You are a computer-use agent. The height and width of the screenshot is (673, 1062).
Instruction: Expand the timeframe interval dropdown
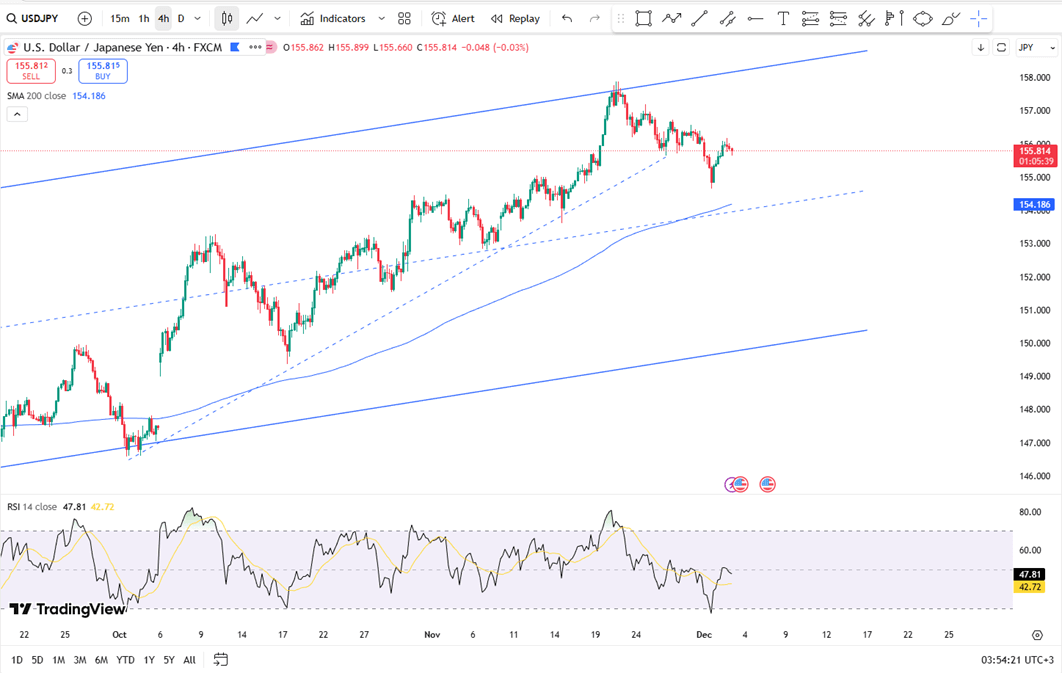(198, 18)
